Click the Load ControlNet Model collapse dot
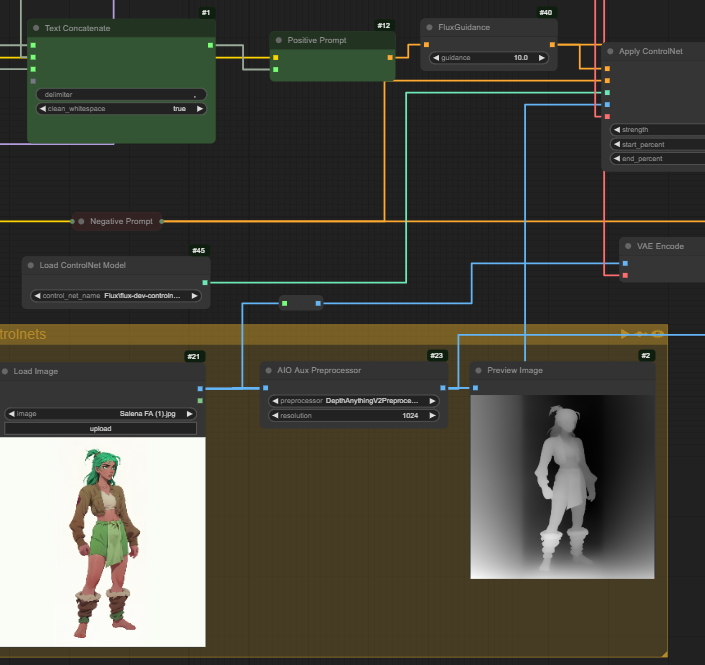 tap(31, 265)
